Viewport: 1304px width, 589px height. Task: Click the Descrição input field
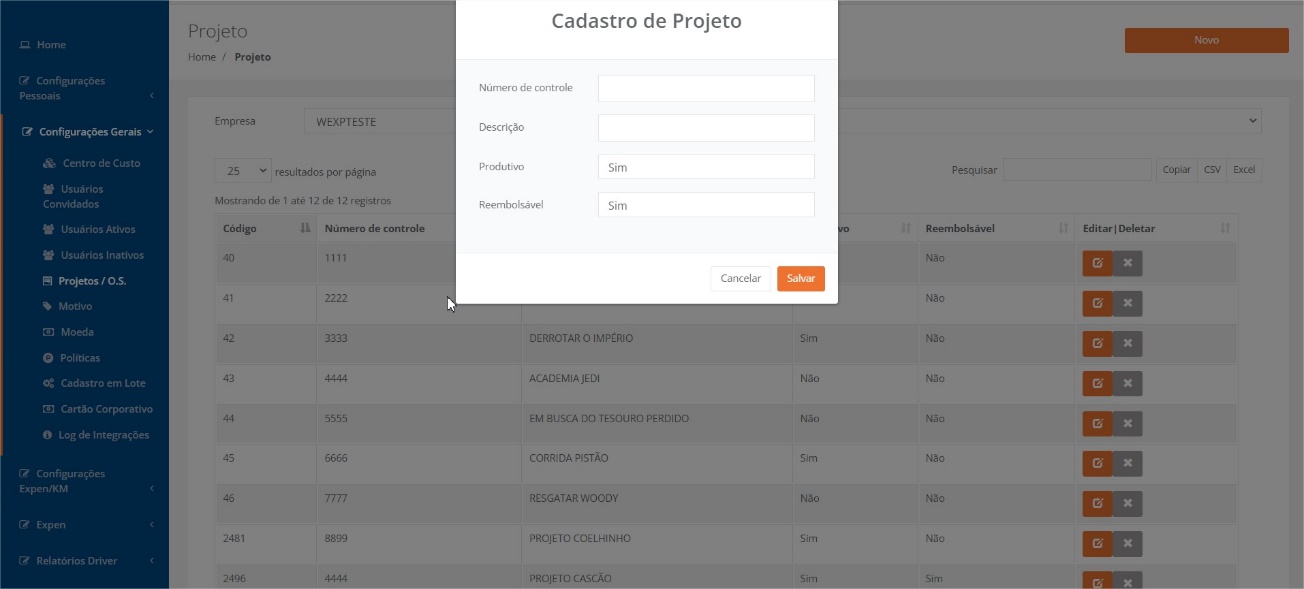click(706, 128)
